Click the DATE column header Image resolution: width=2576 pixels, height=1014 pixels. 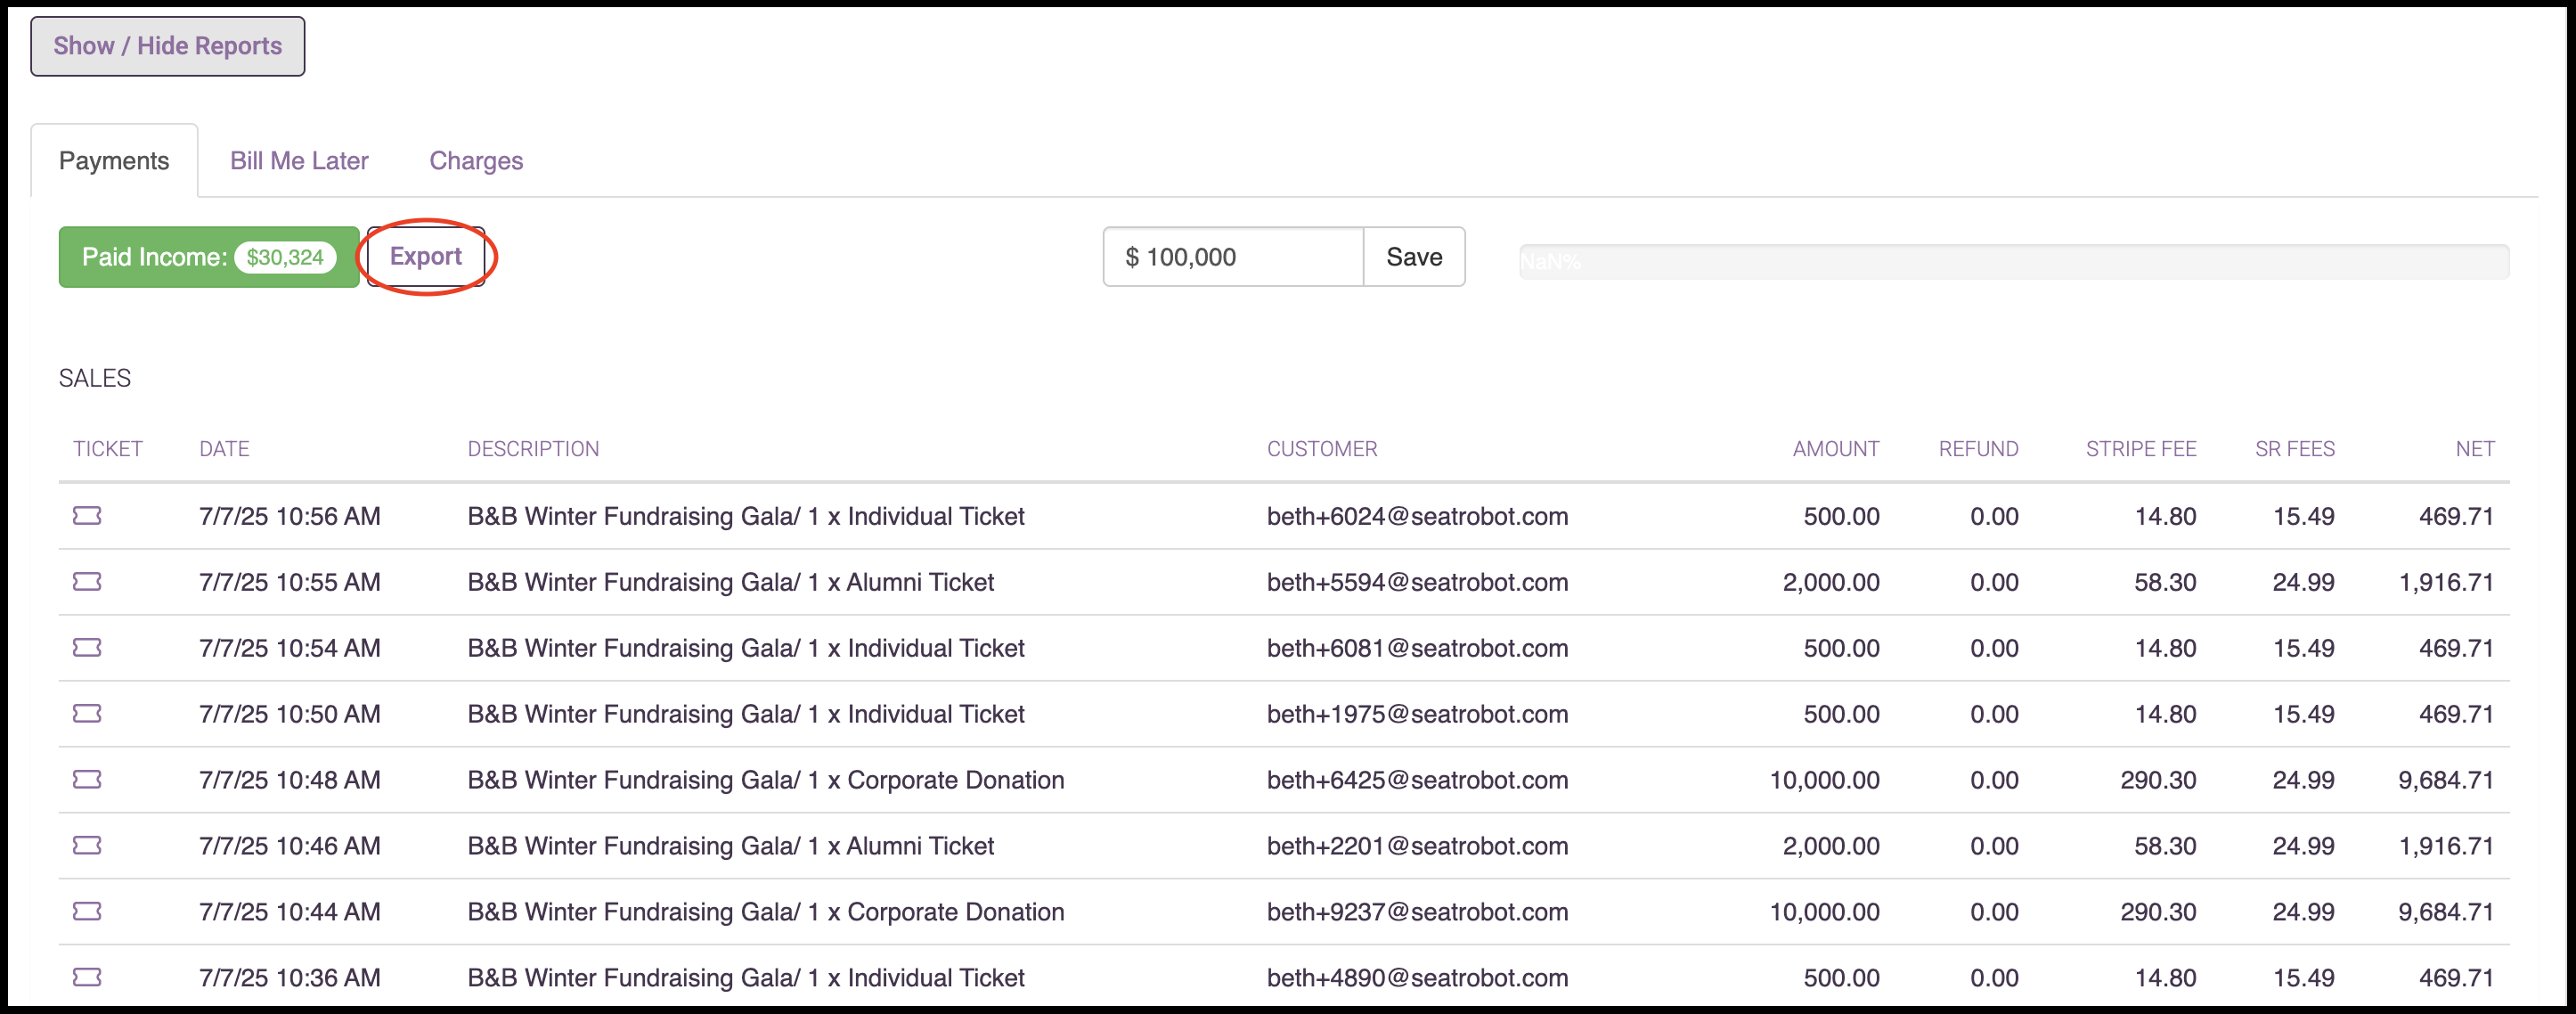tap(224, 449)
